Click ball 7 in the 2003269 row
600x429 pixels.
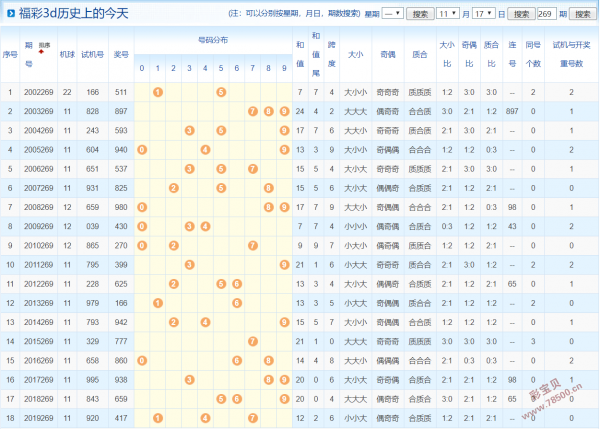coord(253,111)
